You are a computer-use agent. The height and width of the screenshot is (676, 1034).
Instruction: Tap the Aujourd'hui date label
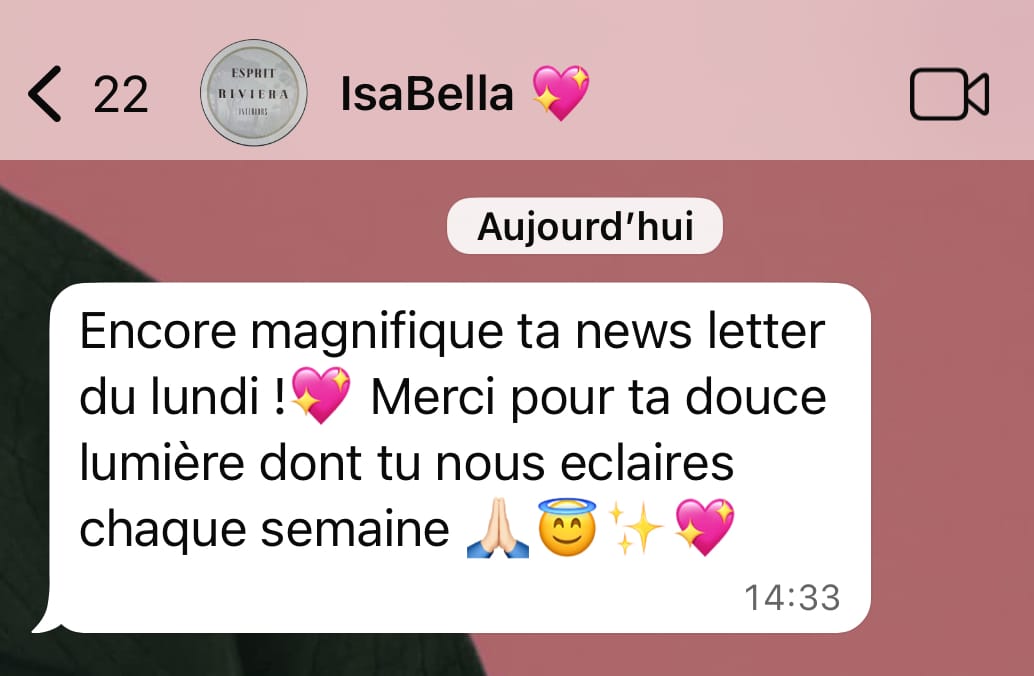585,226
